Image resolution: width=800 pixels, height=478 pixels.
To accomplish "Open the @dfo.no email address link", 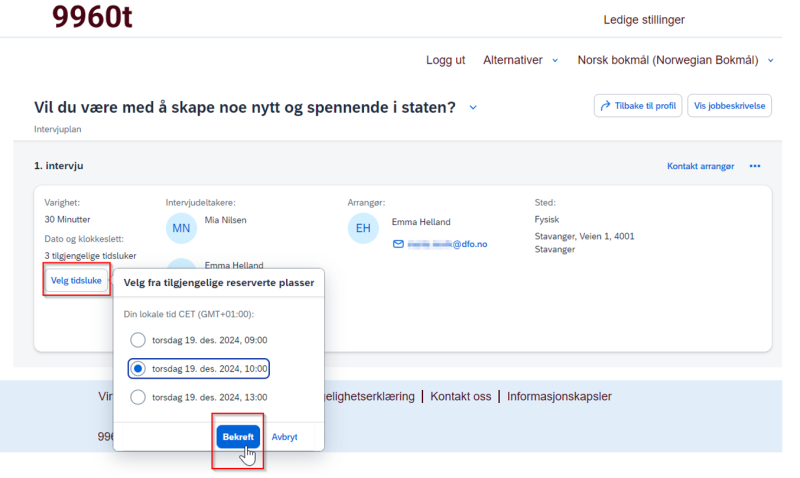I will coord(447,244).
